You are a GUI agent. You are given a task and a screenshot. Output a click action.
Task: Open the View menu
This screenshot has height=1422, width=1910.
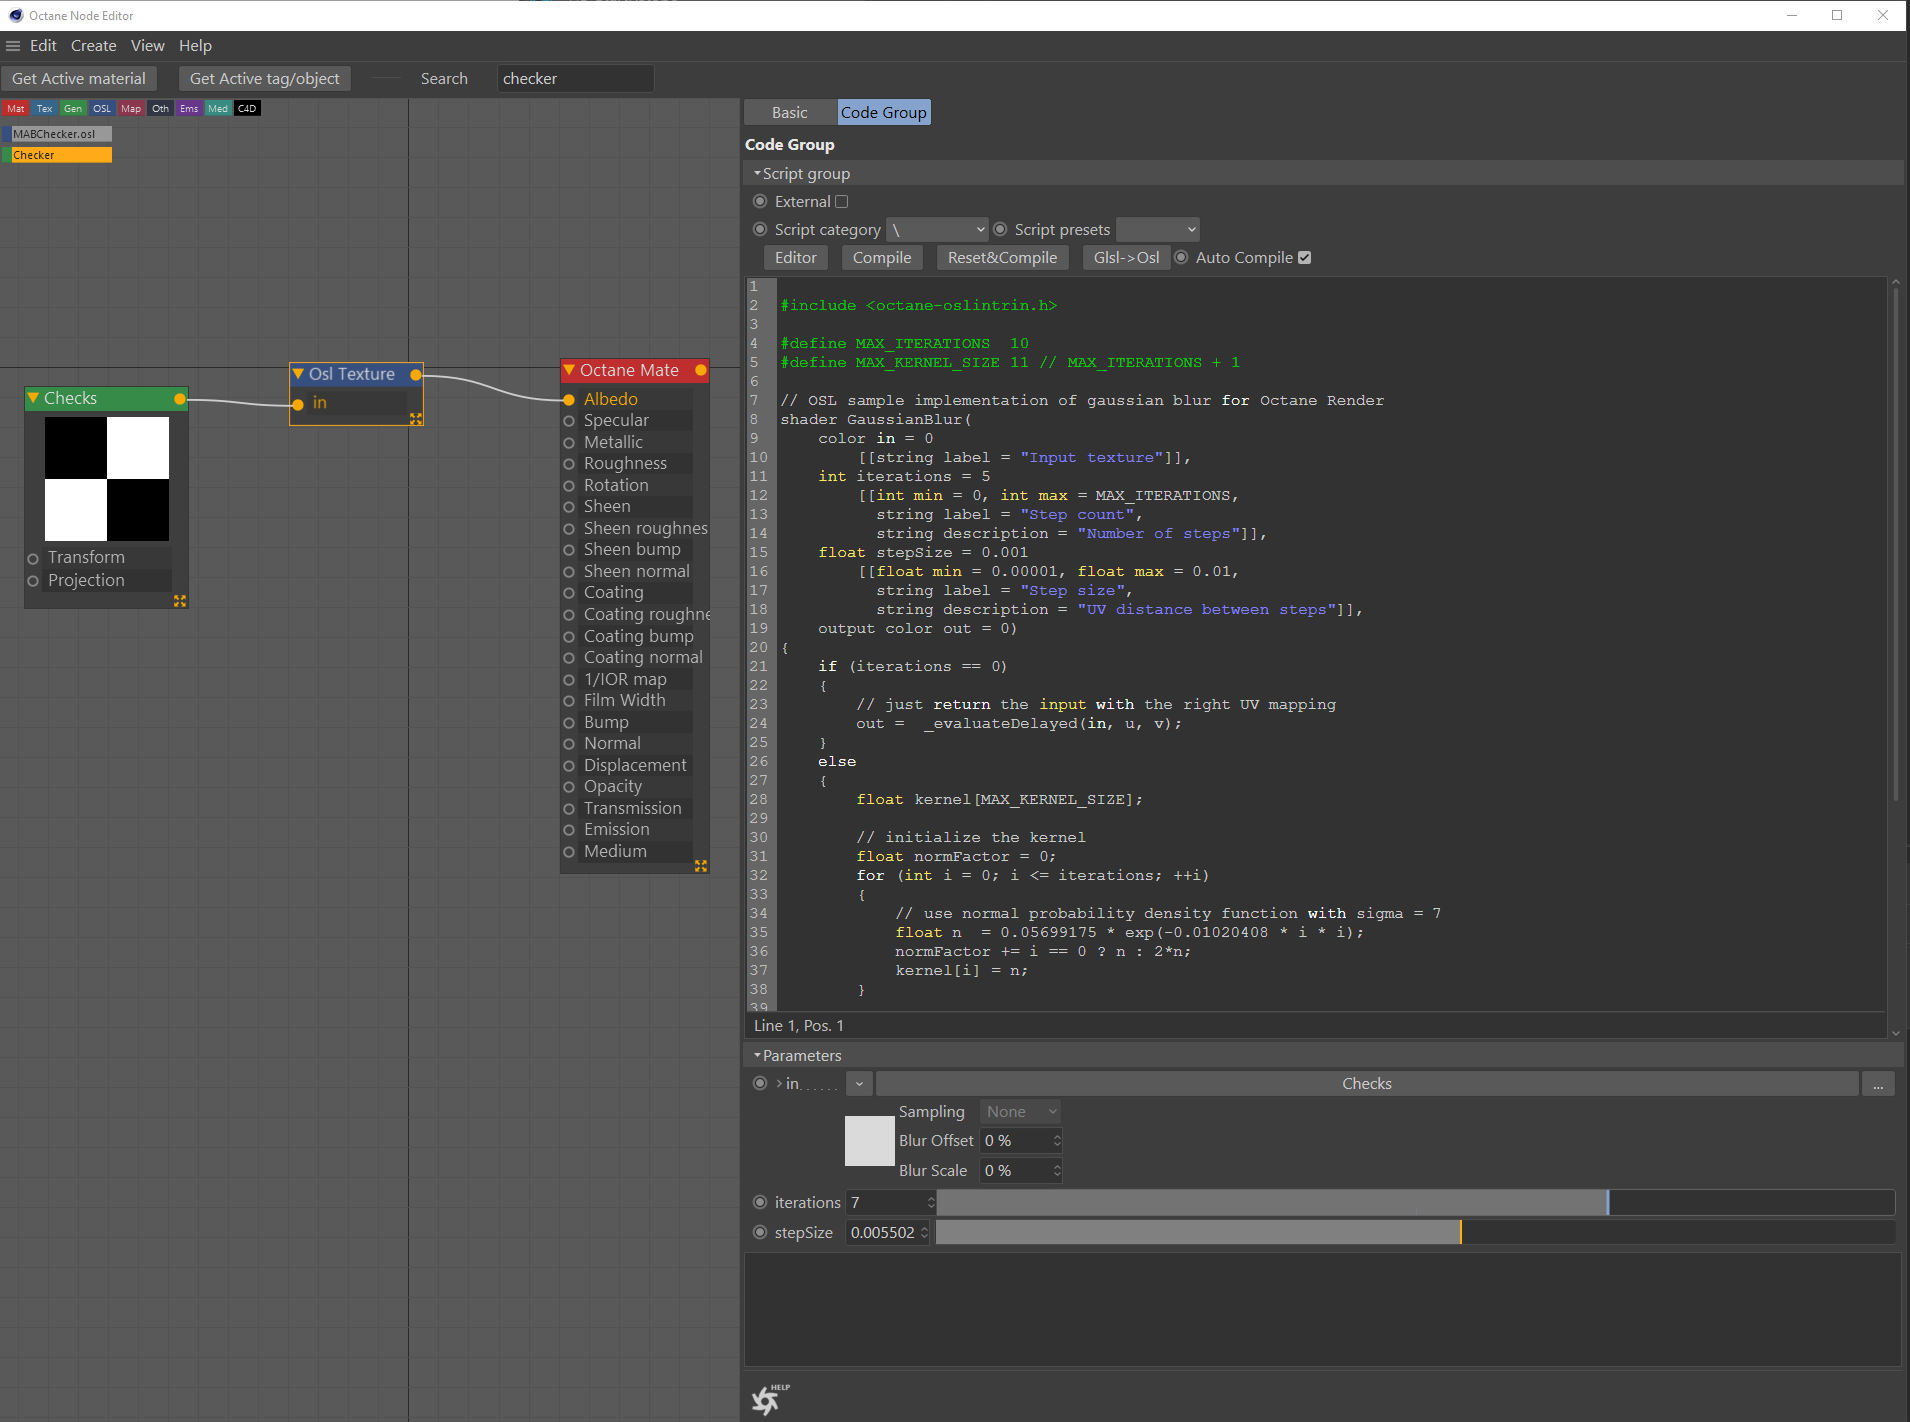click(147, 46)
